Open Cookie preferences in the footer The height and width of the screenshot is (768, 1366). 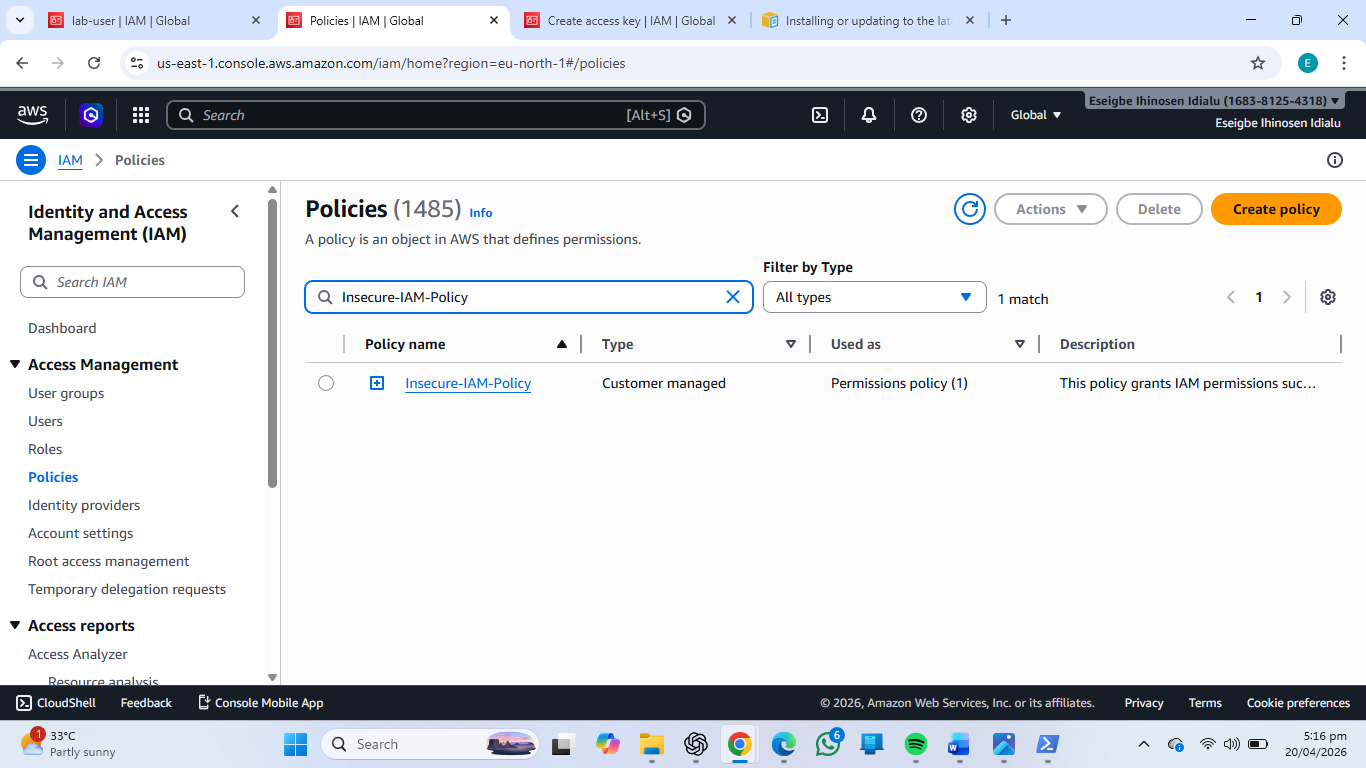pyautogui.click(x=1298, y=703)
